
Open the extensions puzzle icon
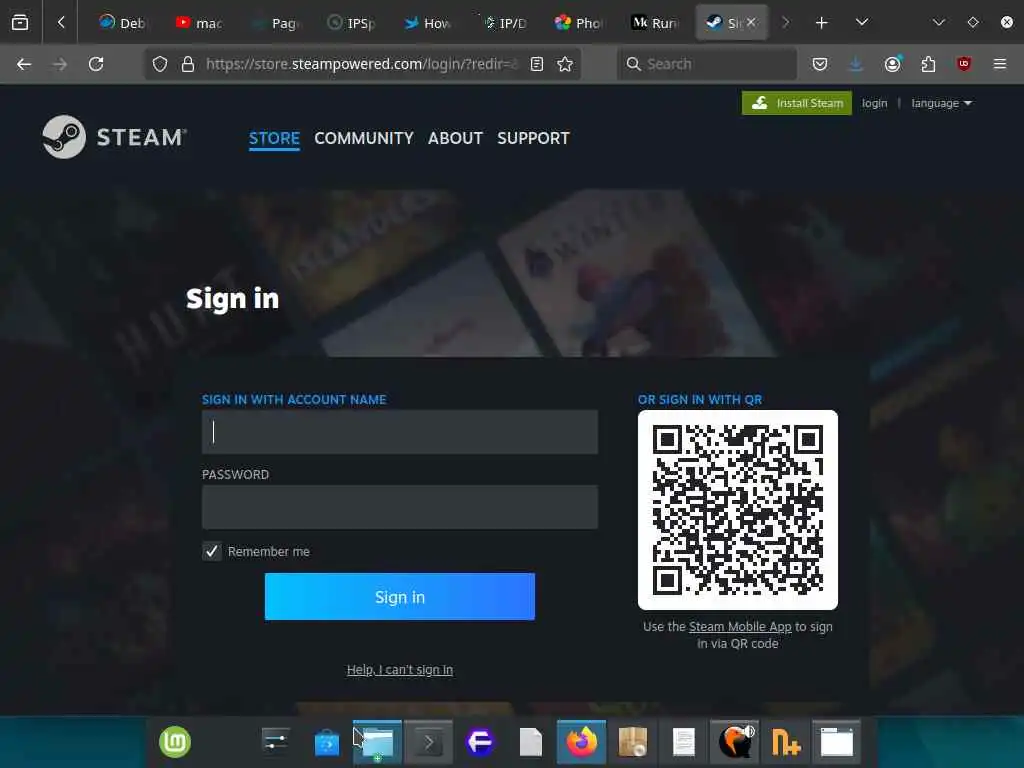(928, 64)
